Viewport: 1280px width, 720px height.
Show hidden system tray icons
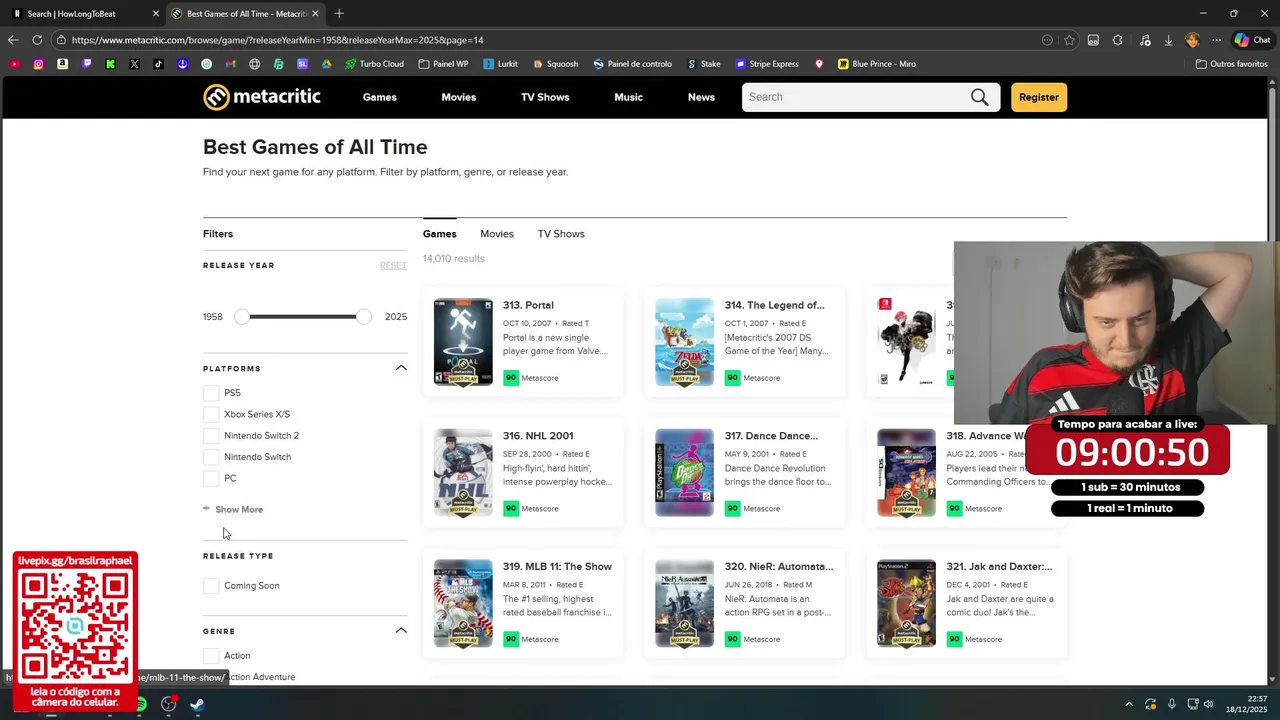coord(1129,704)
